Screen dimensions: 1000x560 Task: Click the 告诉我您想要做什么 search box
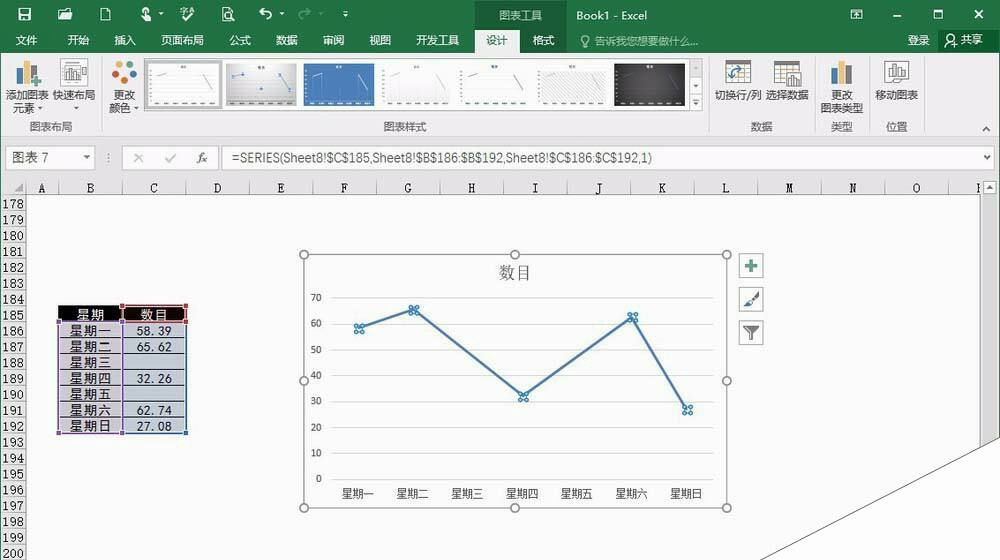(640, 41)
